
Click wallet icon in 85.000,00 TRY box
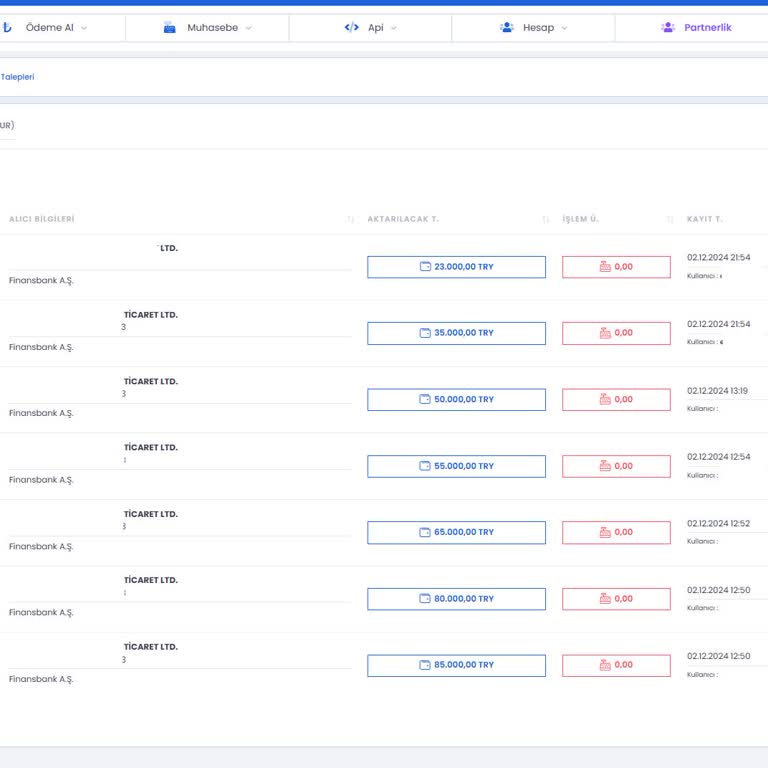tap(425, 665)
